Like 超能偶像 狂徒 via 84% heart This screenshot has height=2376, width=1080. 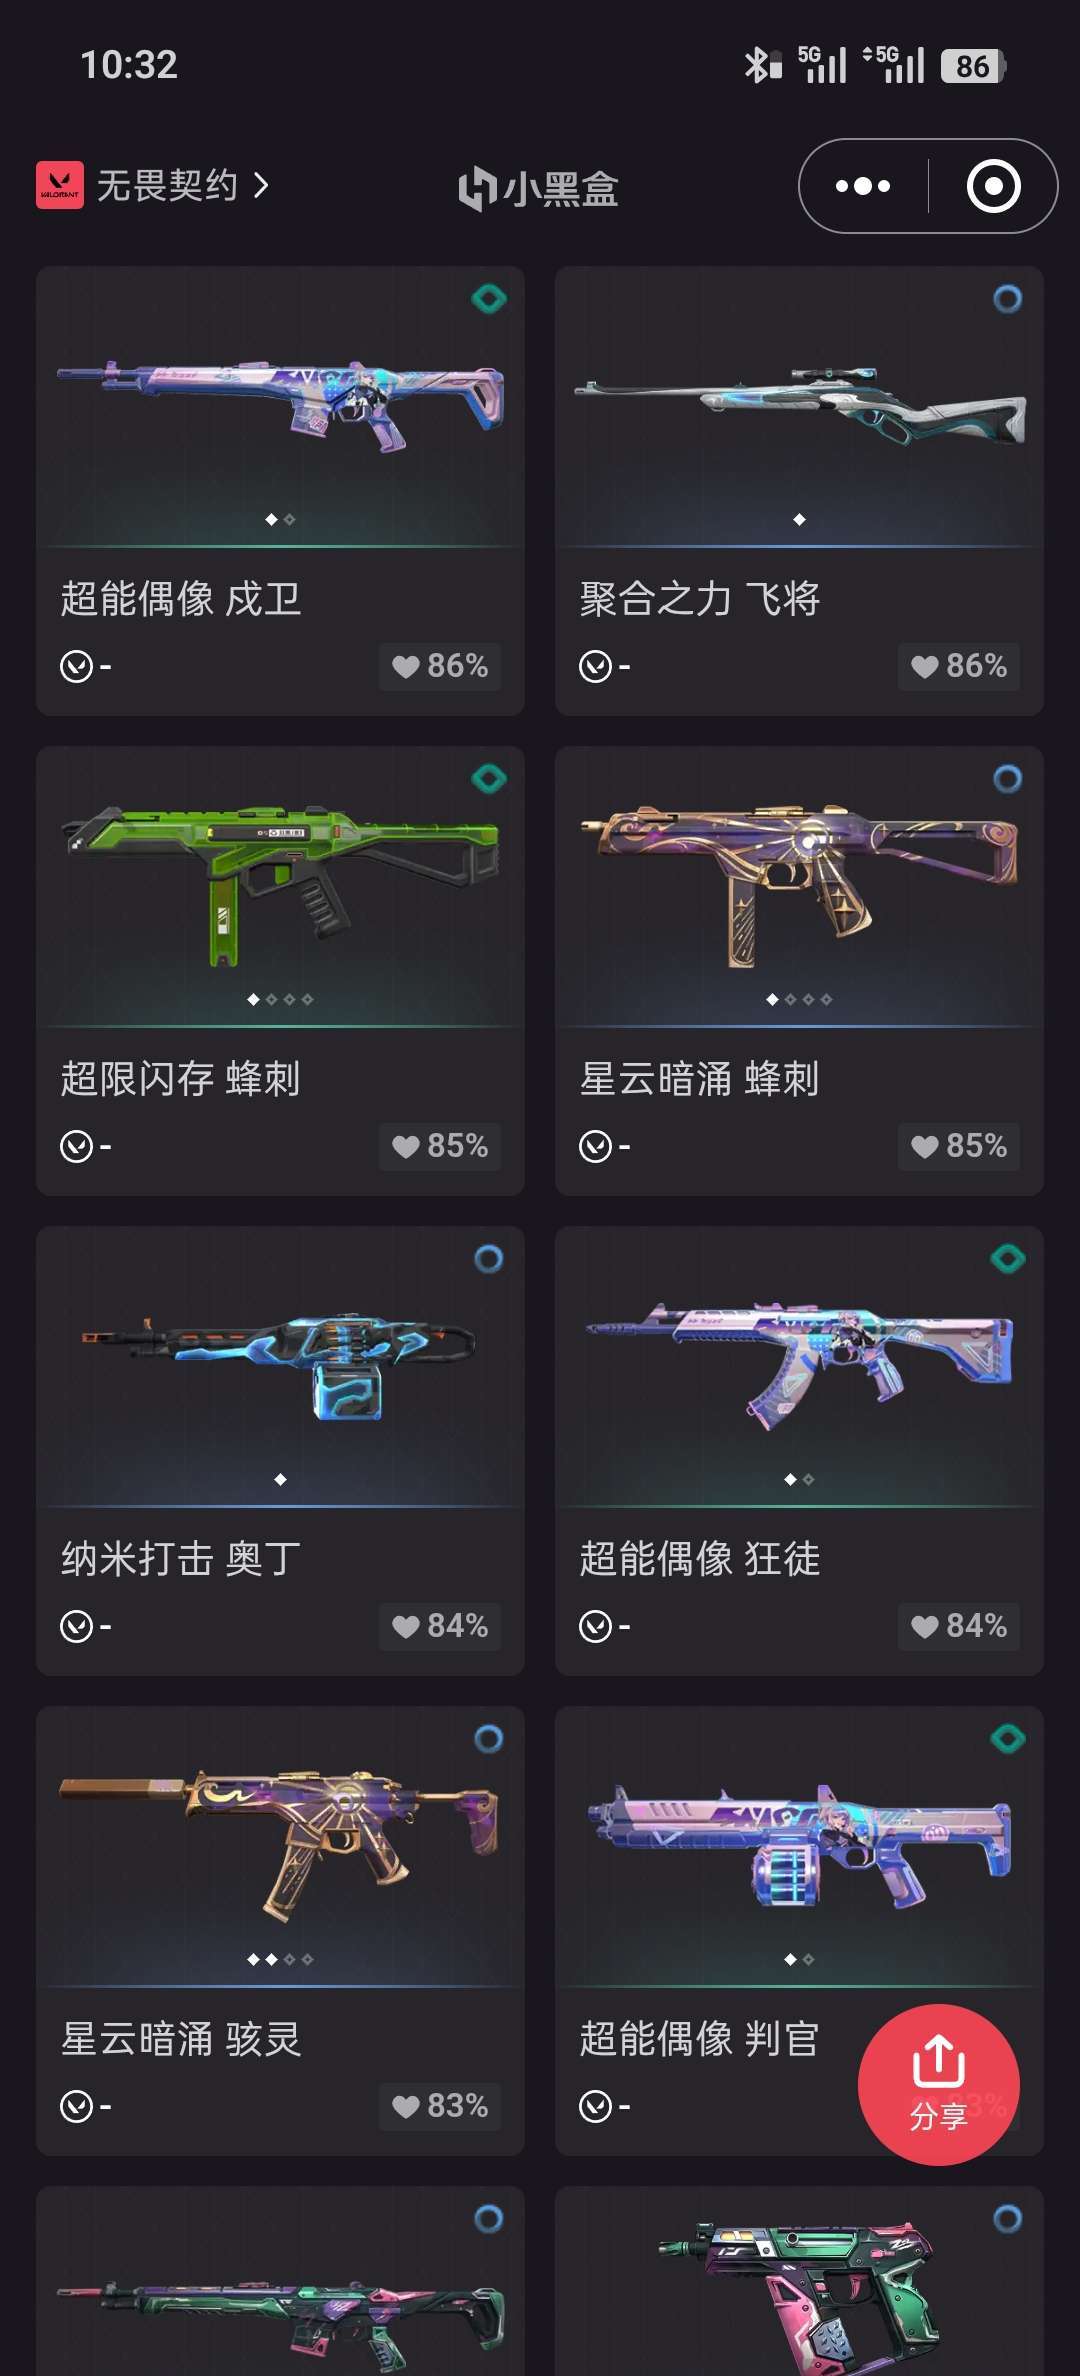pyautogui.click(x=959, y=1626)
